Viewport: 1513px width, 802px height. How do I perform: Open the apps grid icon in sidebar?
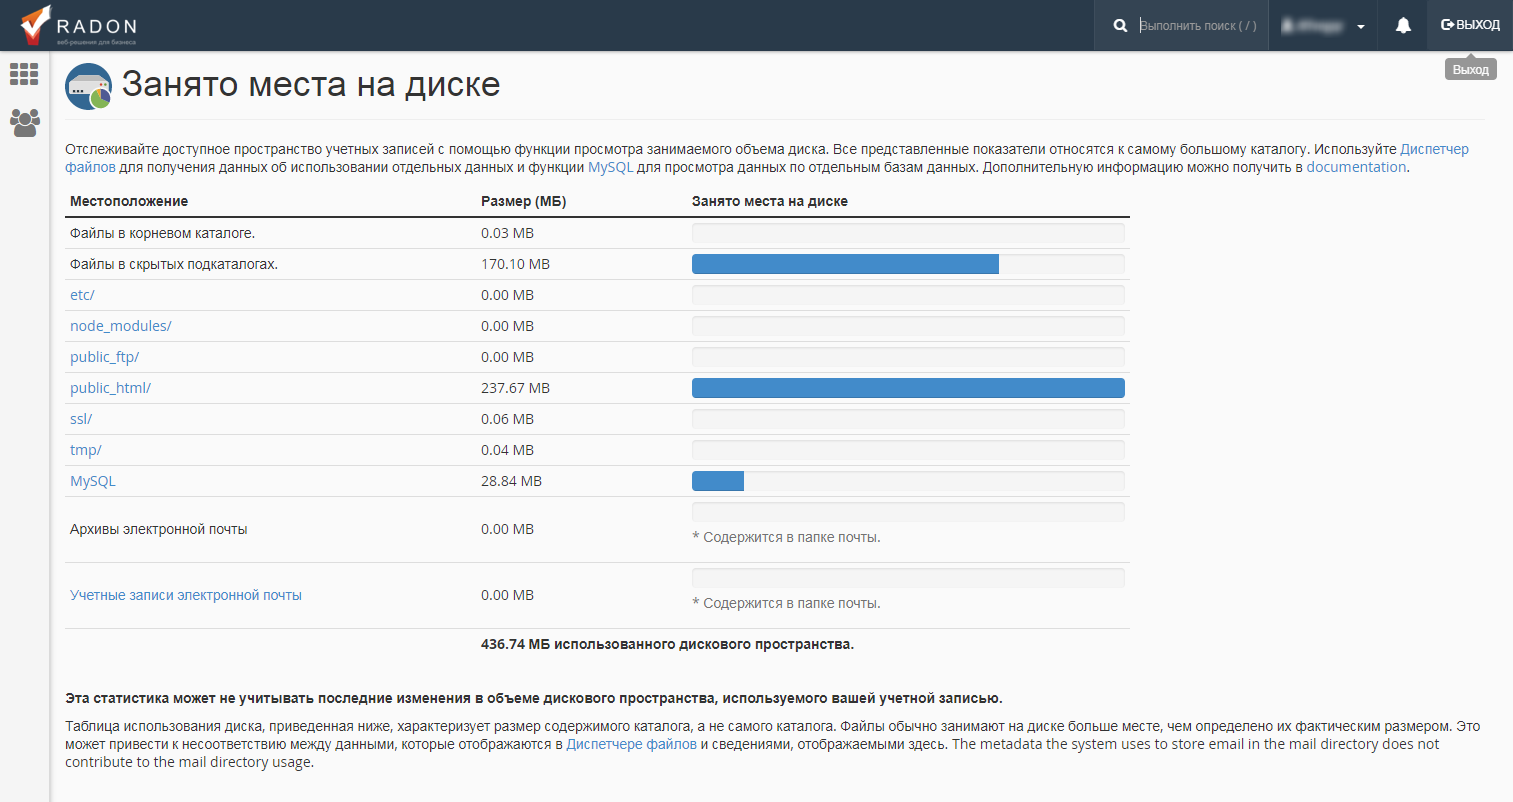(x=24, y=73)
